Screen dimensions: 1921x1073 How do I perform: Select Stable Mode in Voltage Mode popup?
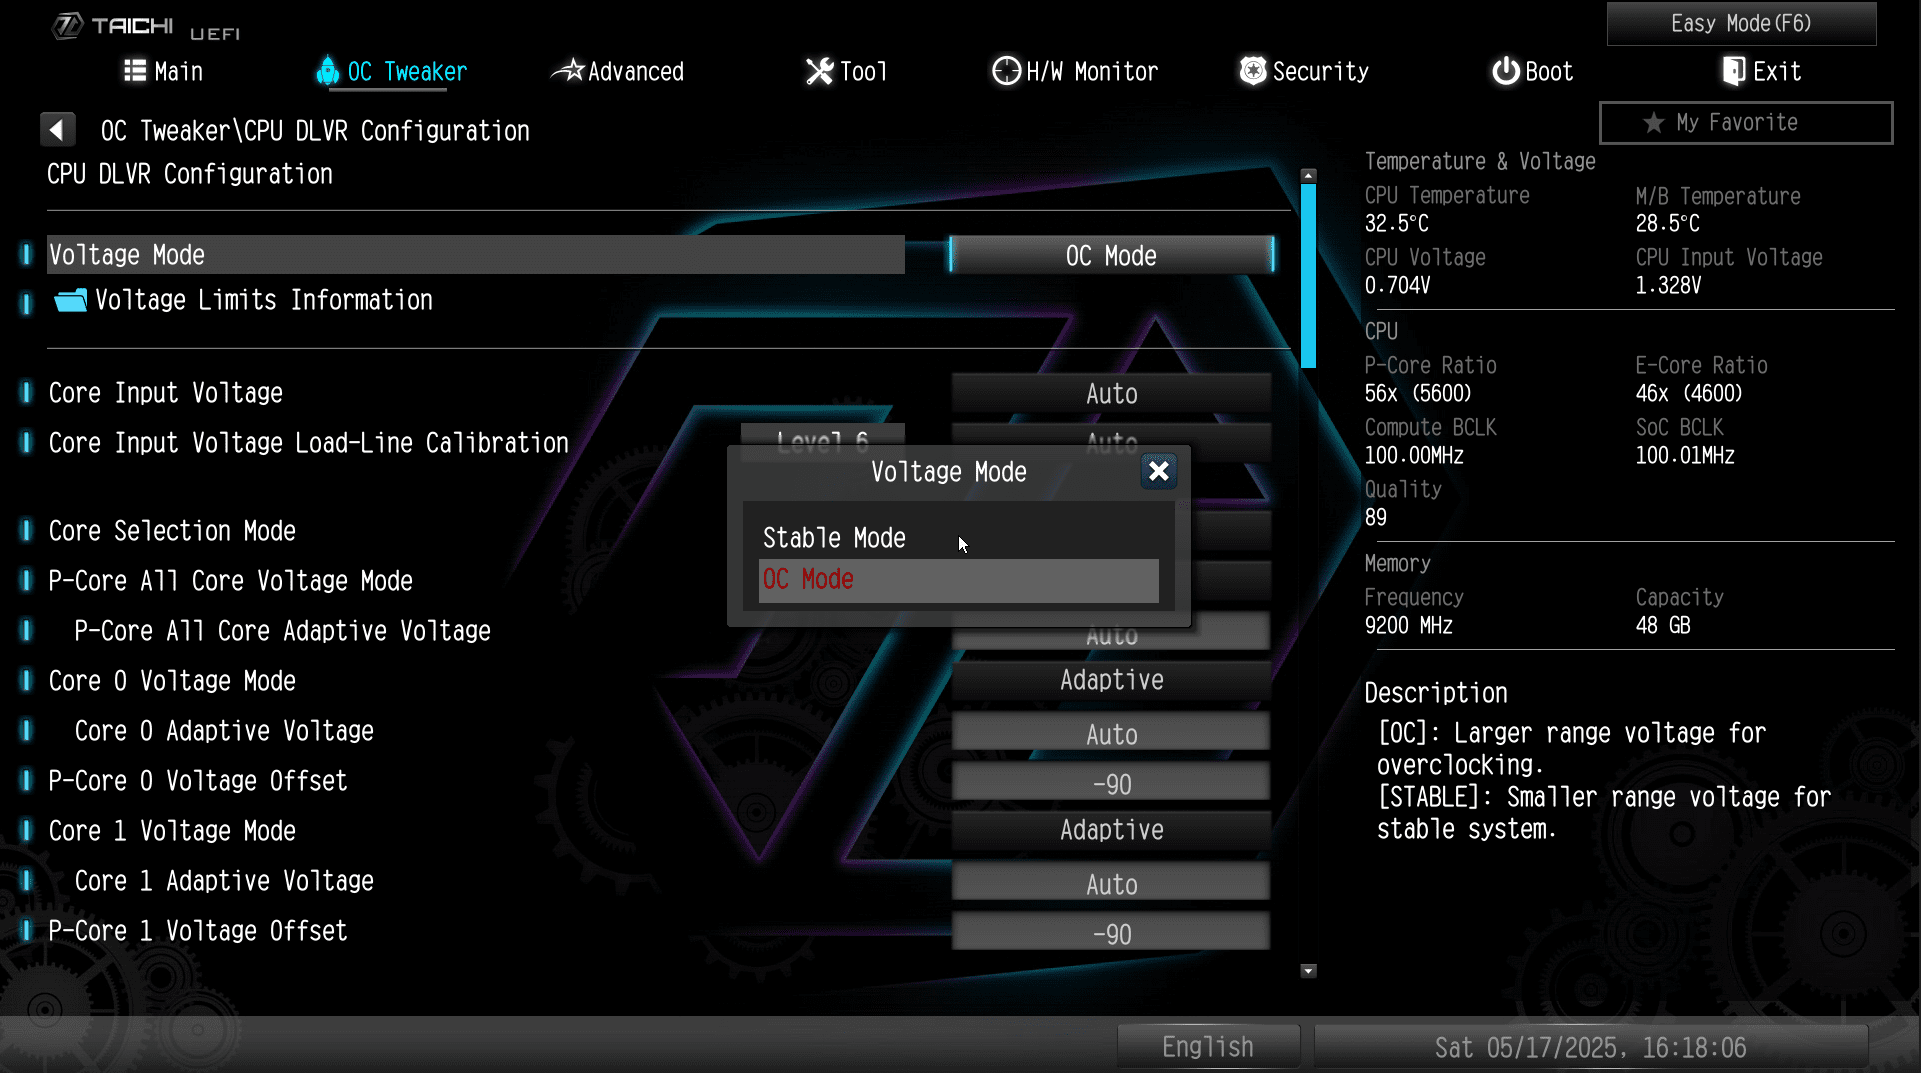click(x=958, y=538)
